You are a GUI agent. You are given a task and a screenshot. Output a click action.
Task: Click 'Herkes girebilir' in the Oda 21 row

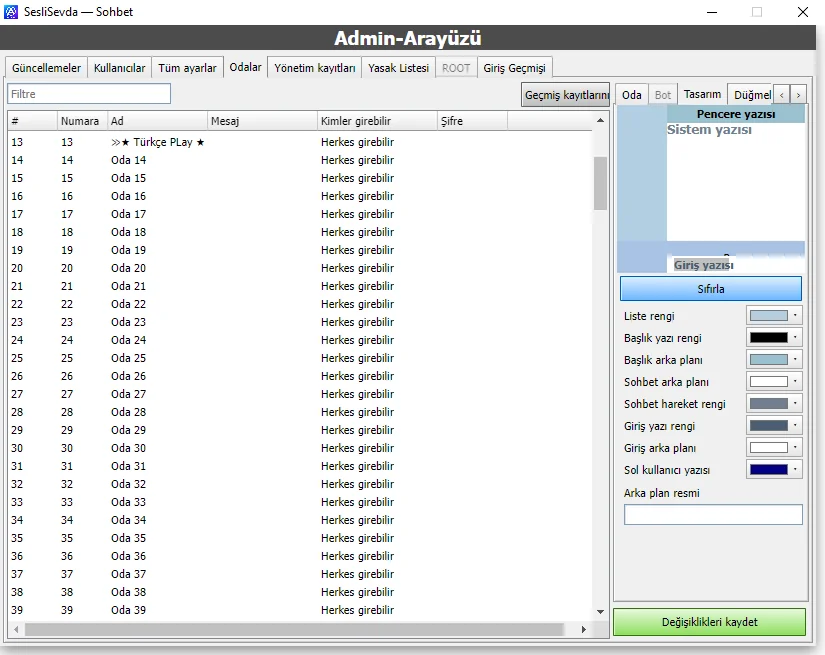tap(357, 286)
